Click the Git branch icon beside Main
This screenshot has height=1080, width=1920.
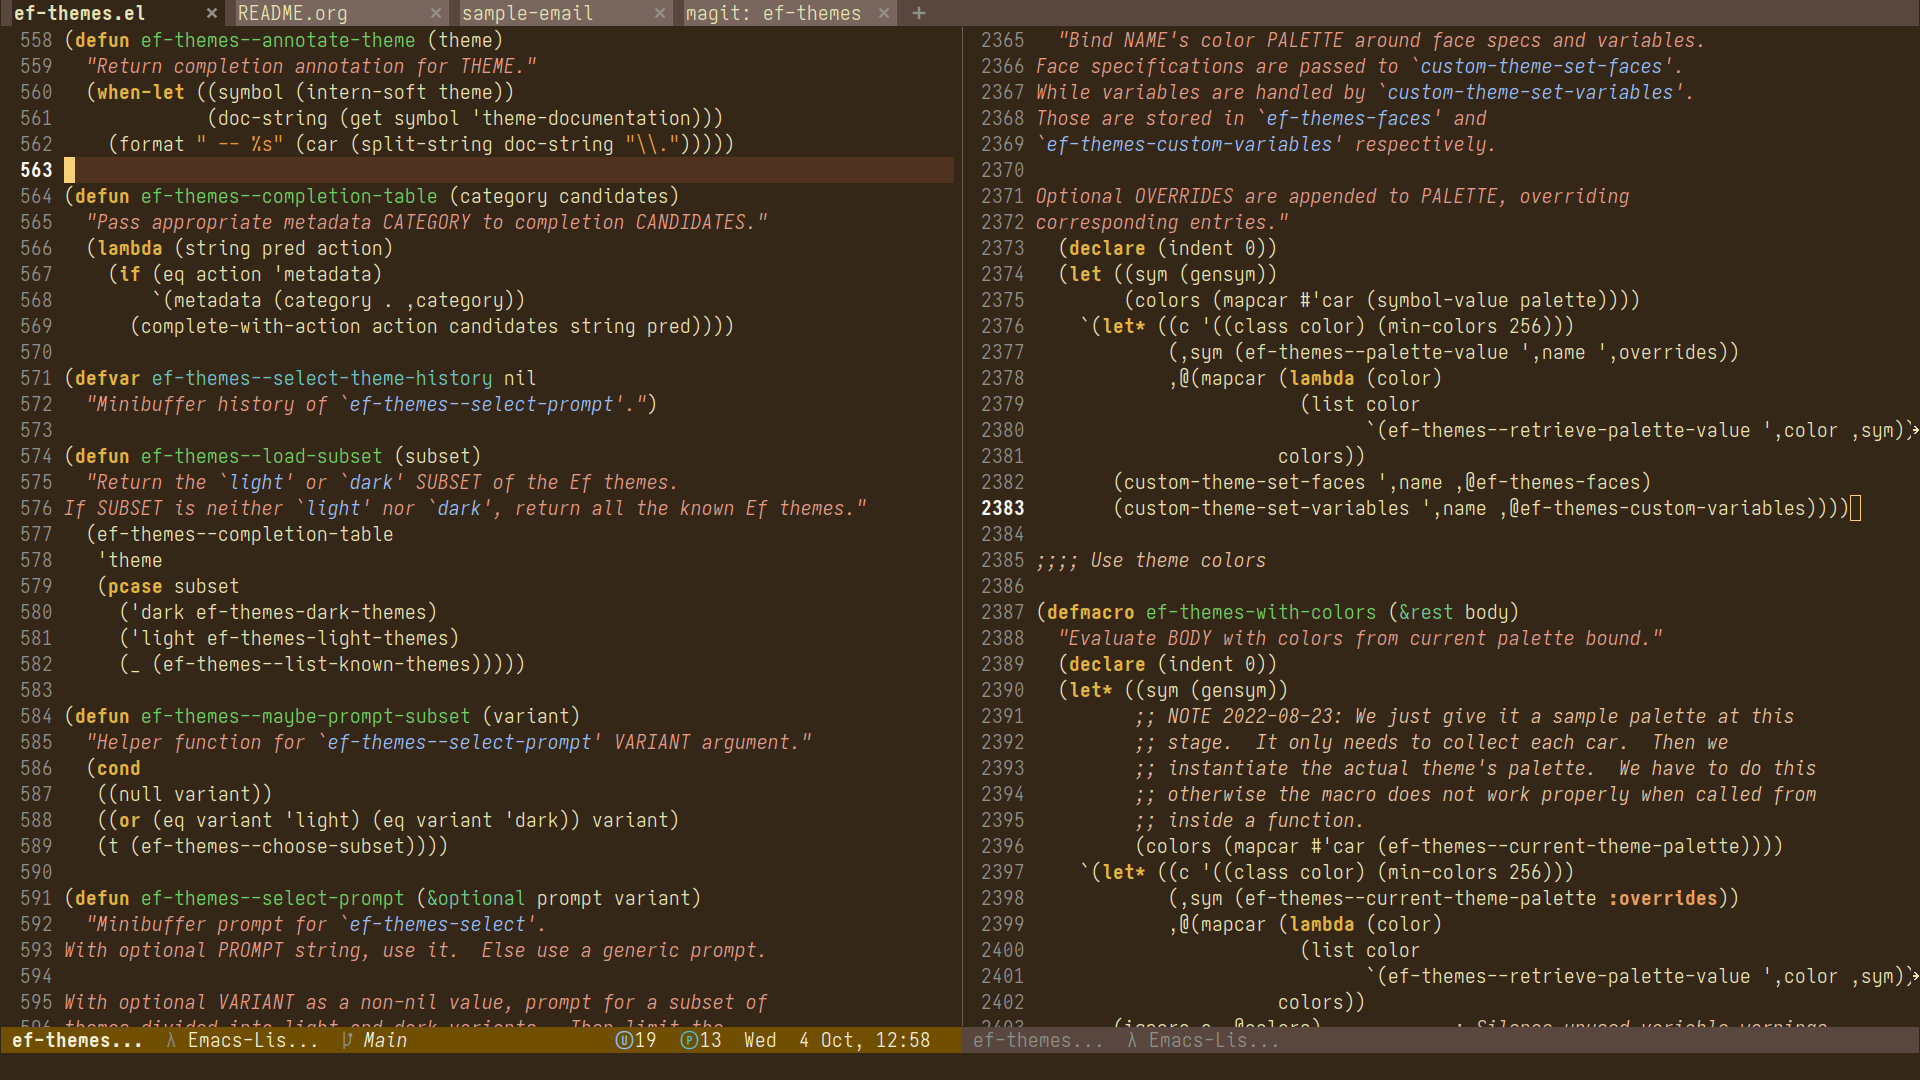point(347,1040)
